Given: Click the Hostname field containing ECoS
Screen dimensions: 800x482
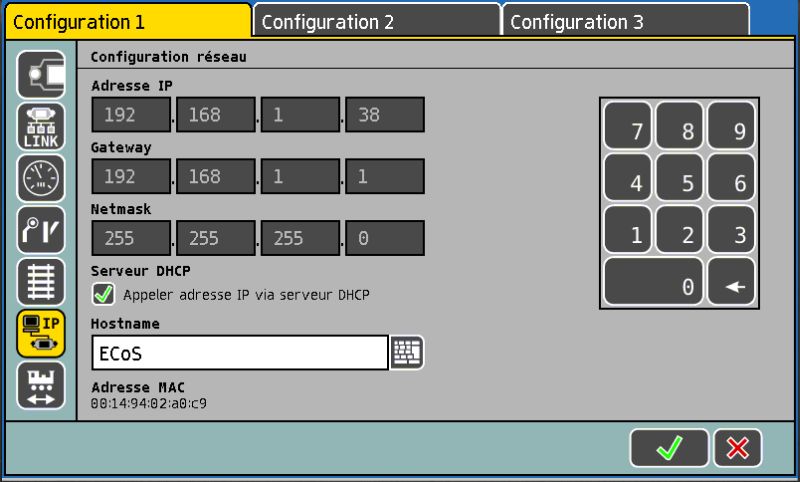Looking at the screenshot, I should (239, 353).
